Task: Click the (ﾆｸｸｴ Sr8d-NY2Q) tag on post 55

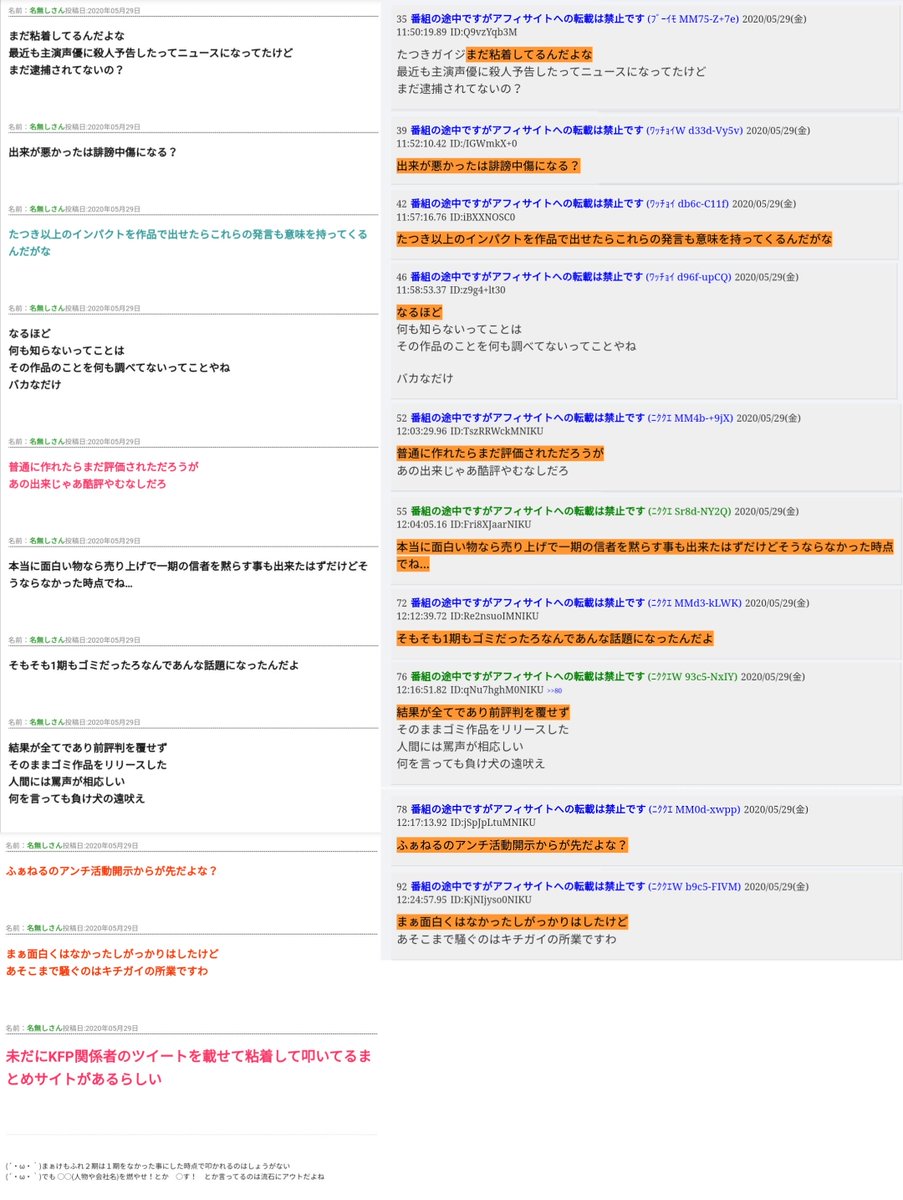Action: pyautogui.click(x=688, y=511)
